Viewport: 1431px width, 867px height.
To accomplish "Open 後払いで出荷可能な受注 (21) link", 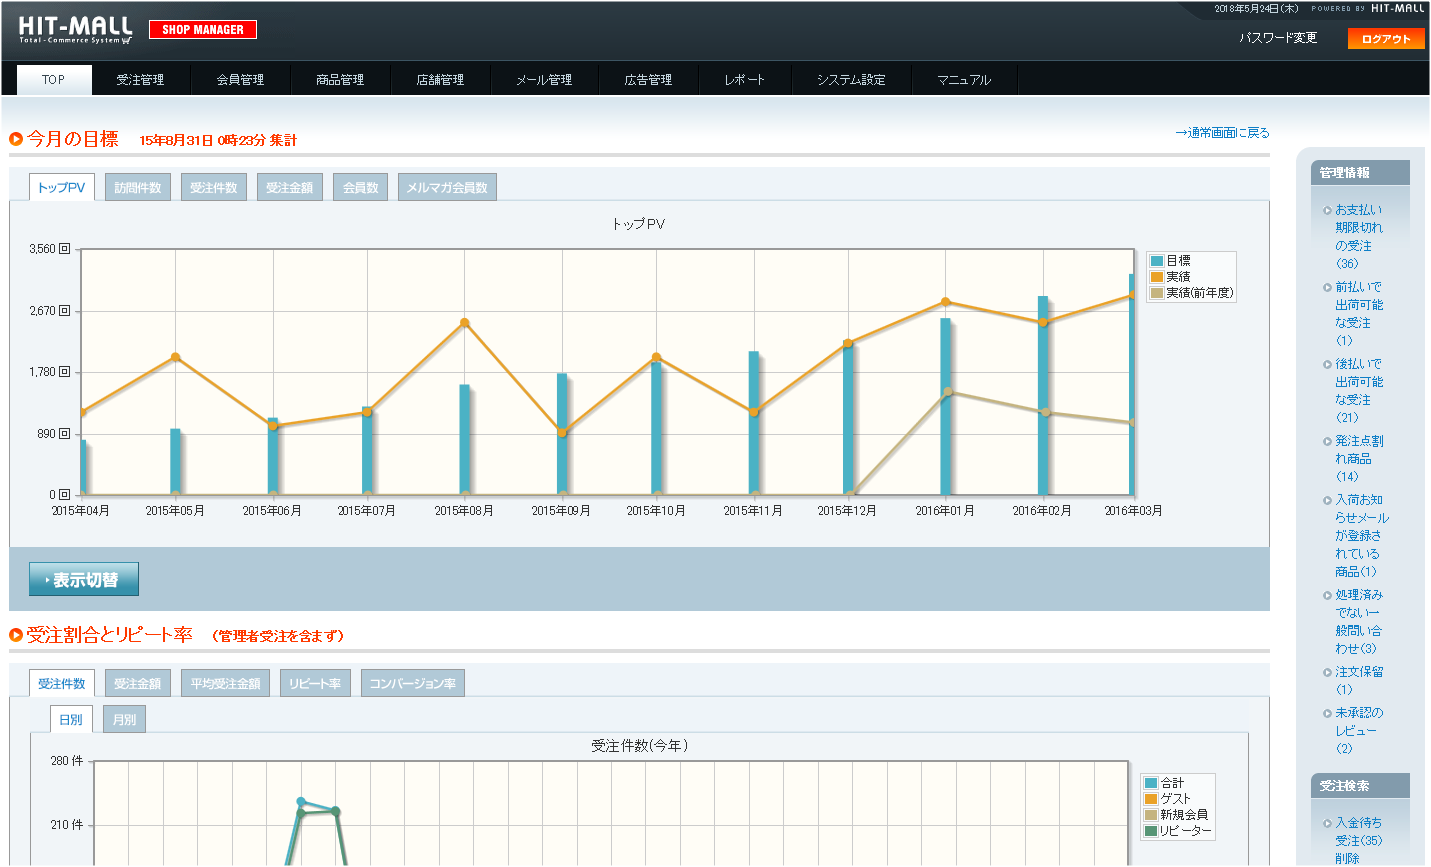I will click(x=1359, y=391).
